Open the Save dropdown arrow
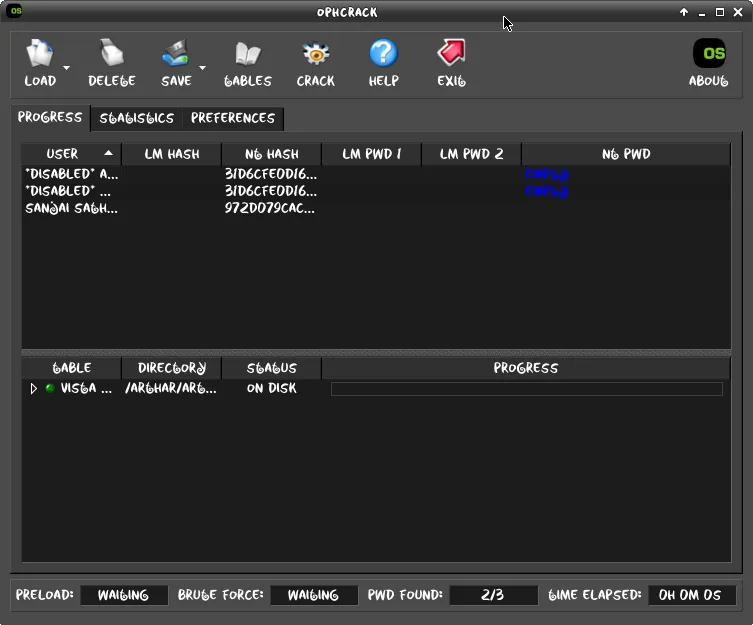Screen dimensions: 753x625 [202, 68]
